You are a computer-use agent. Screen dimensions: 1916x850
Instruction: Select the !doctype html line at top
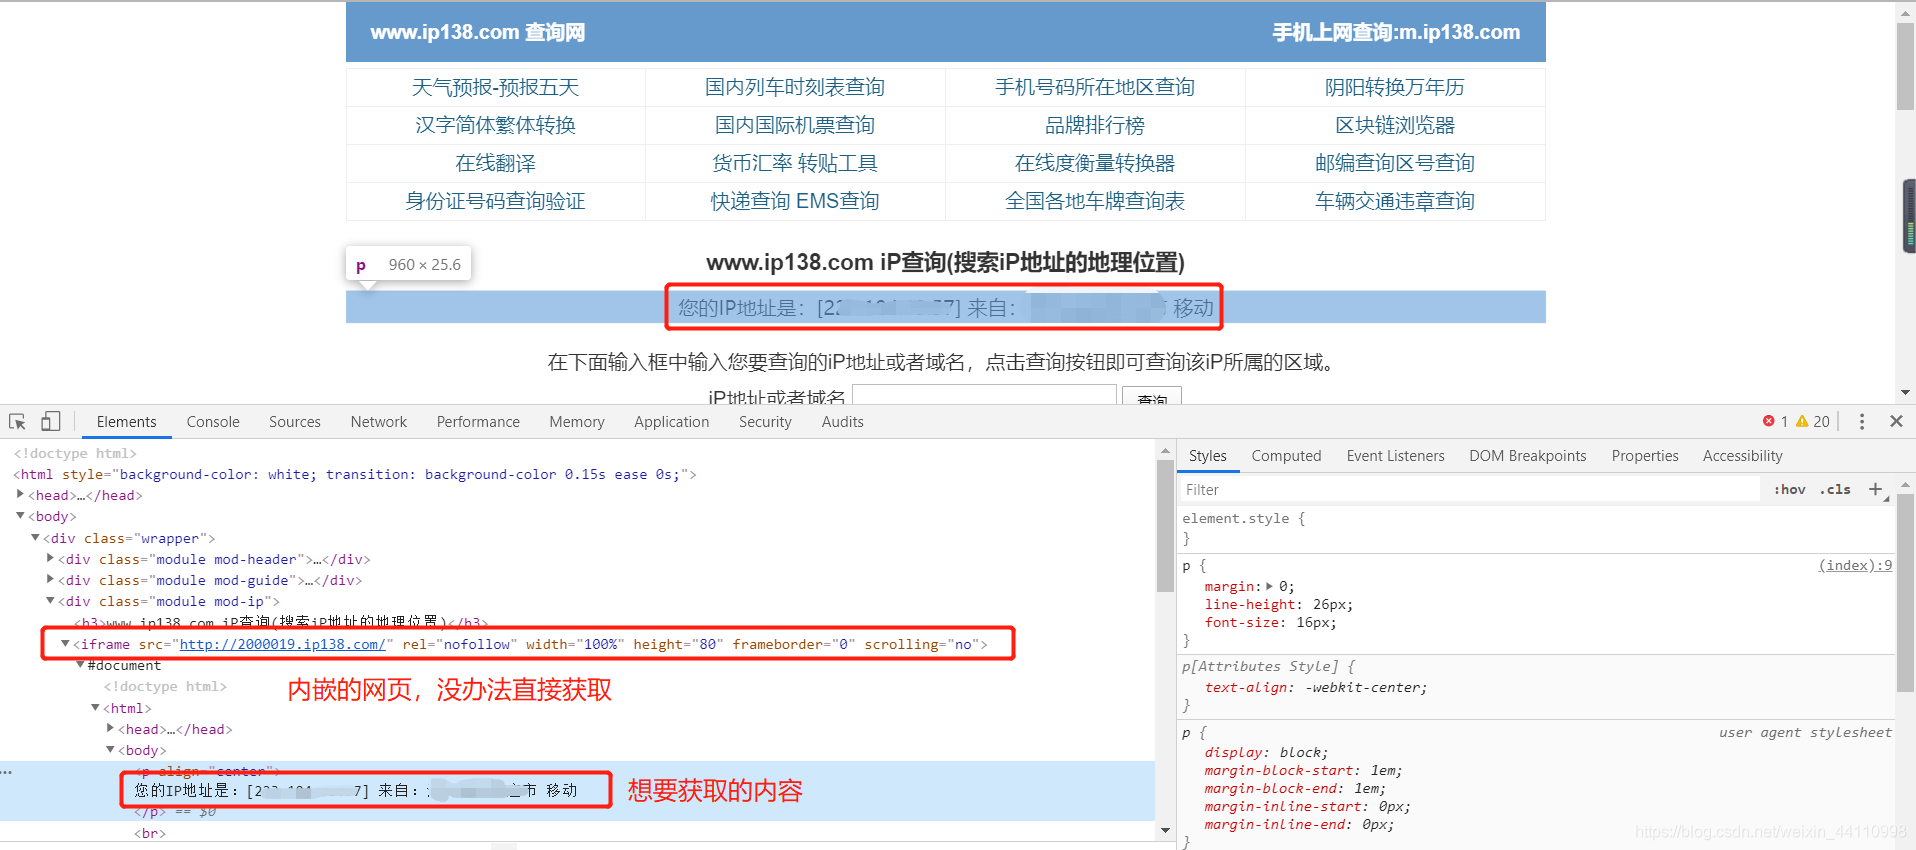75,453
